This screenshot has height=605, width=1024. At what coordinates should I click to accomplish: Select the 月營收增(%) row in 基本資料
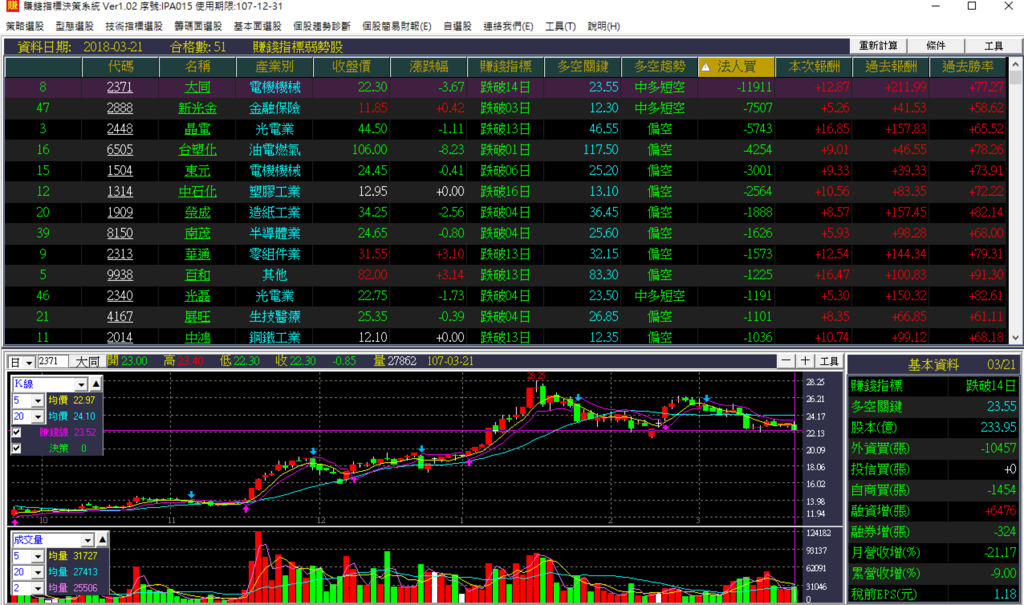coord(933,553)
